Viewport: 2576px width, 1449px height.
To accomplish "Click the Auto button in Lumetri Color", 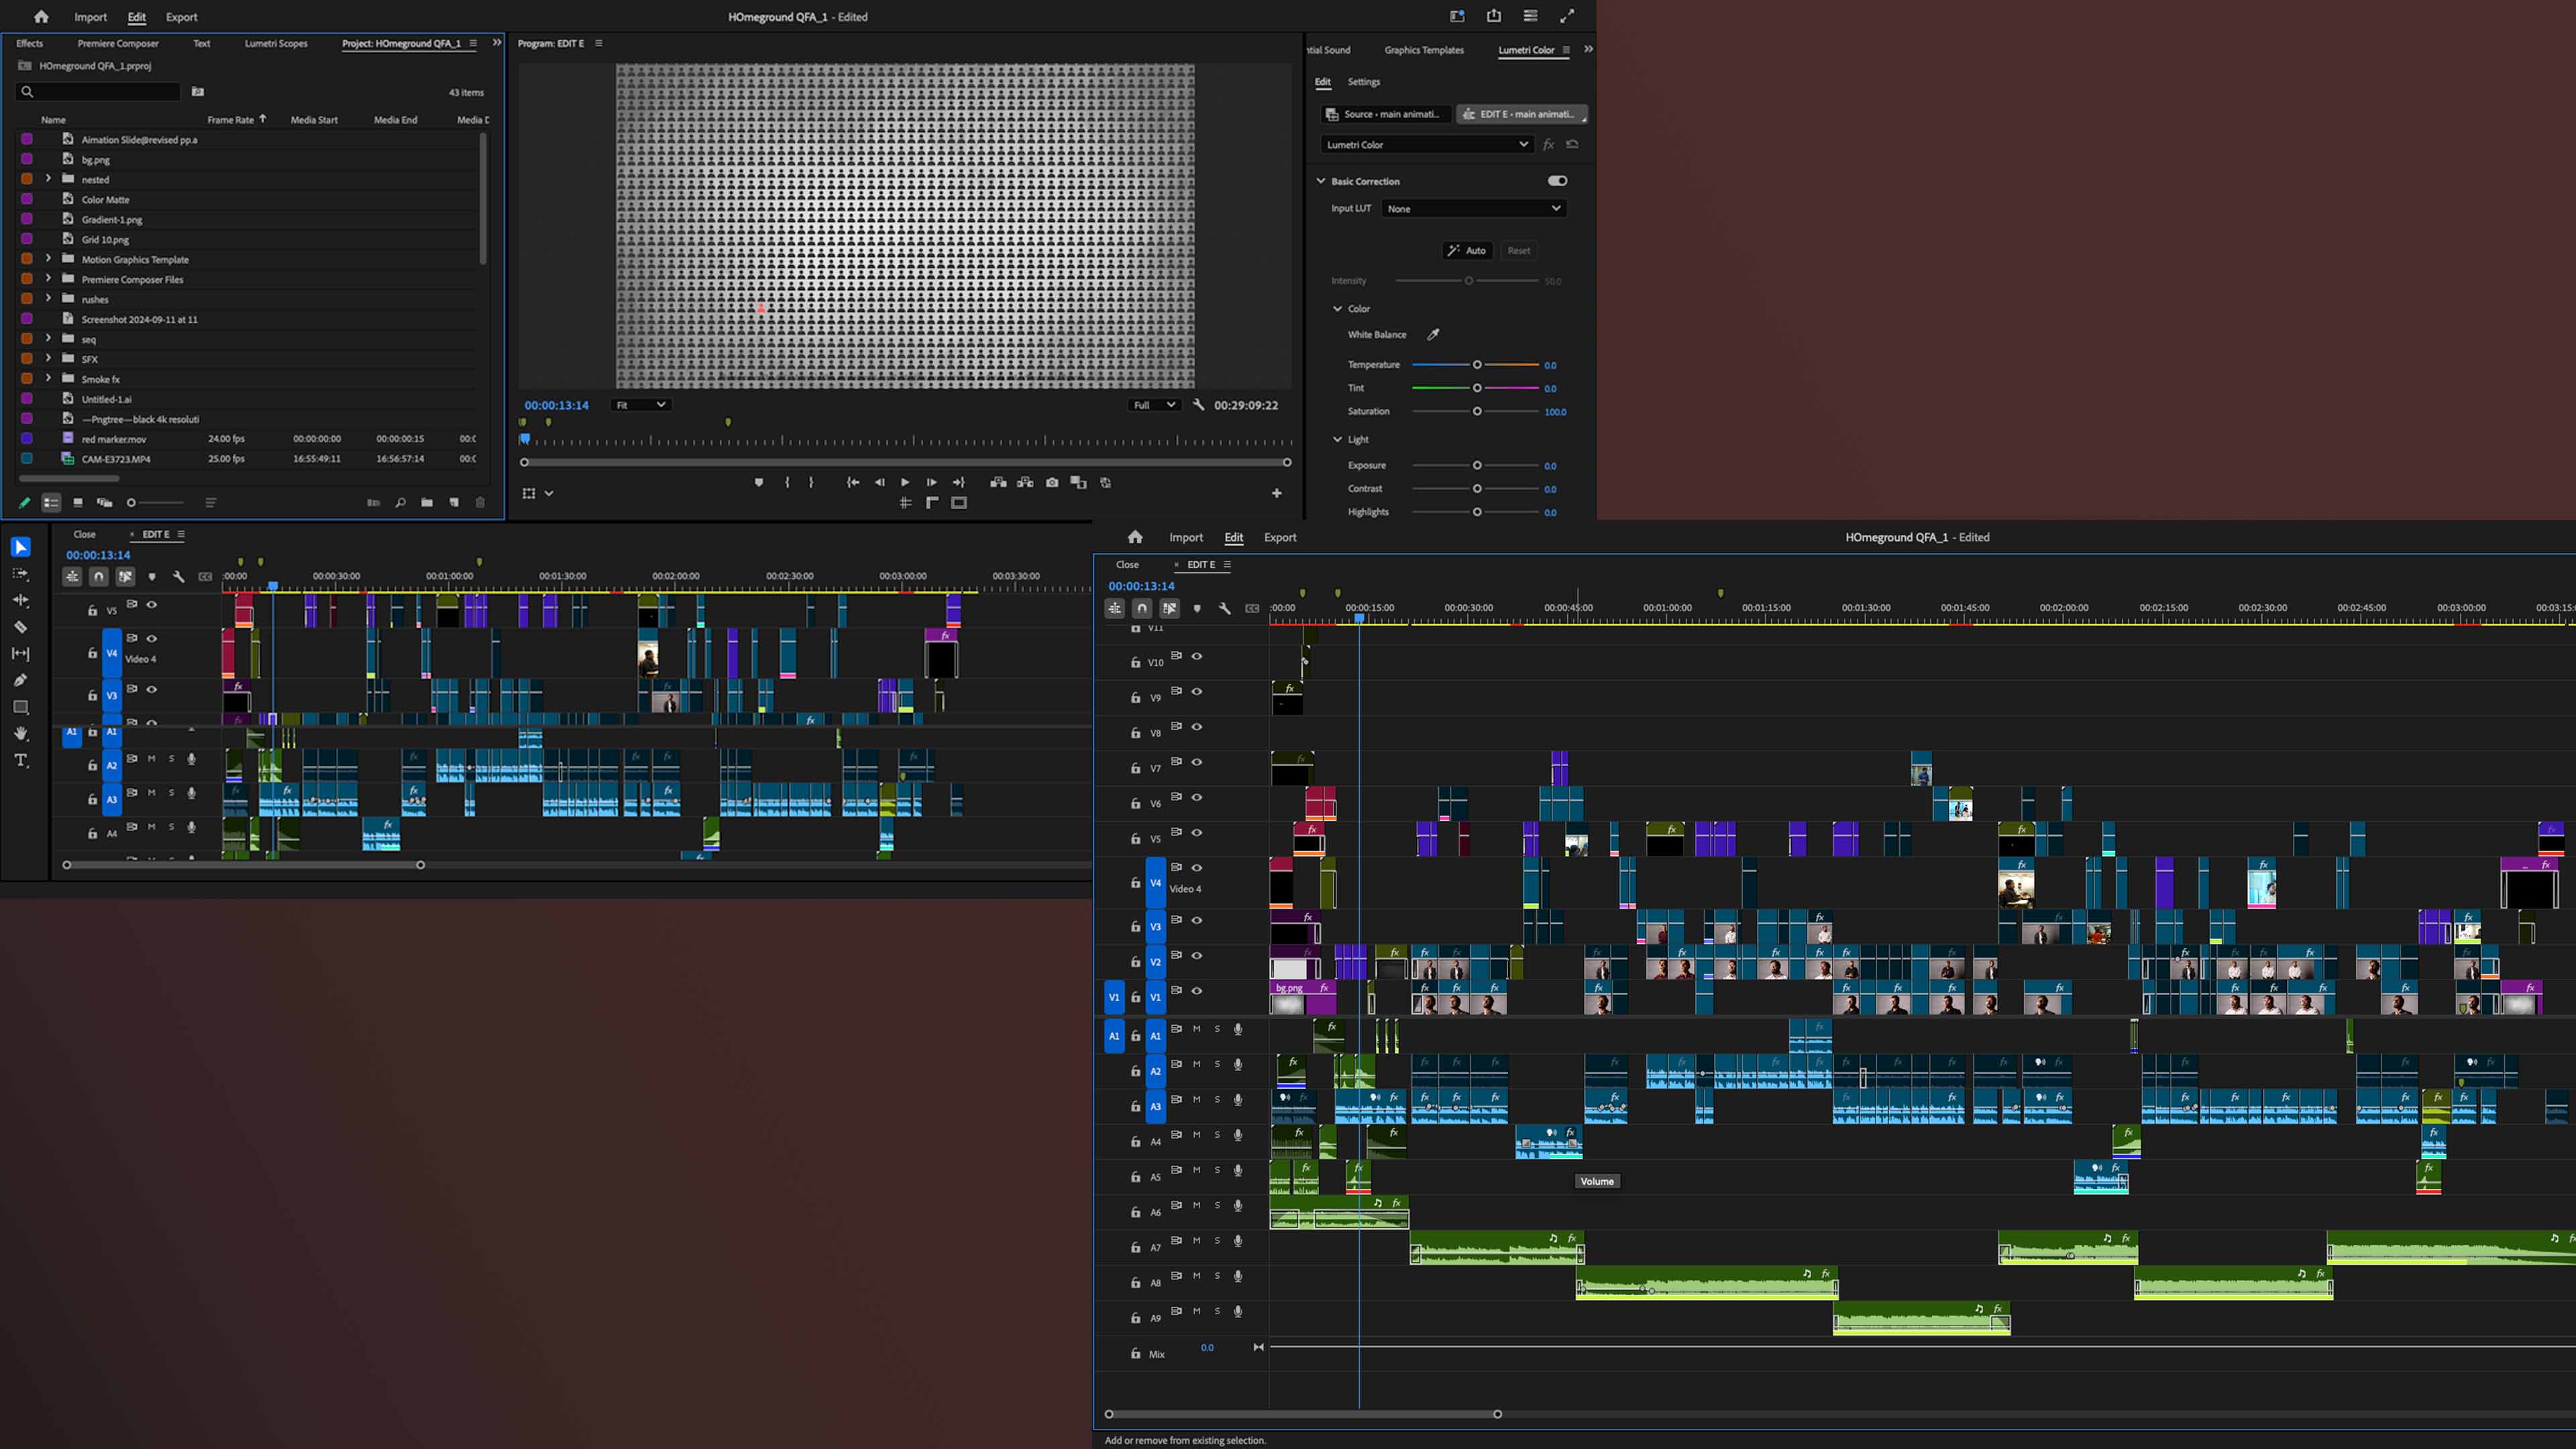I will tap(1467, 251).
